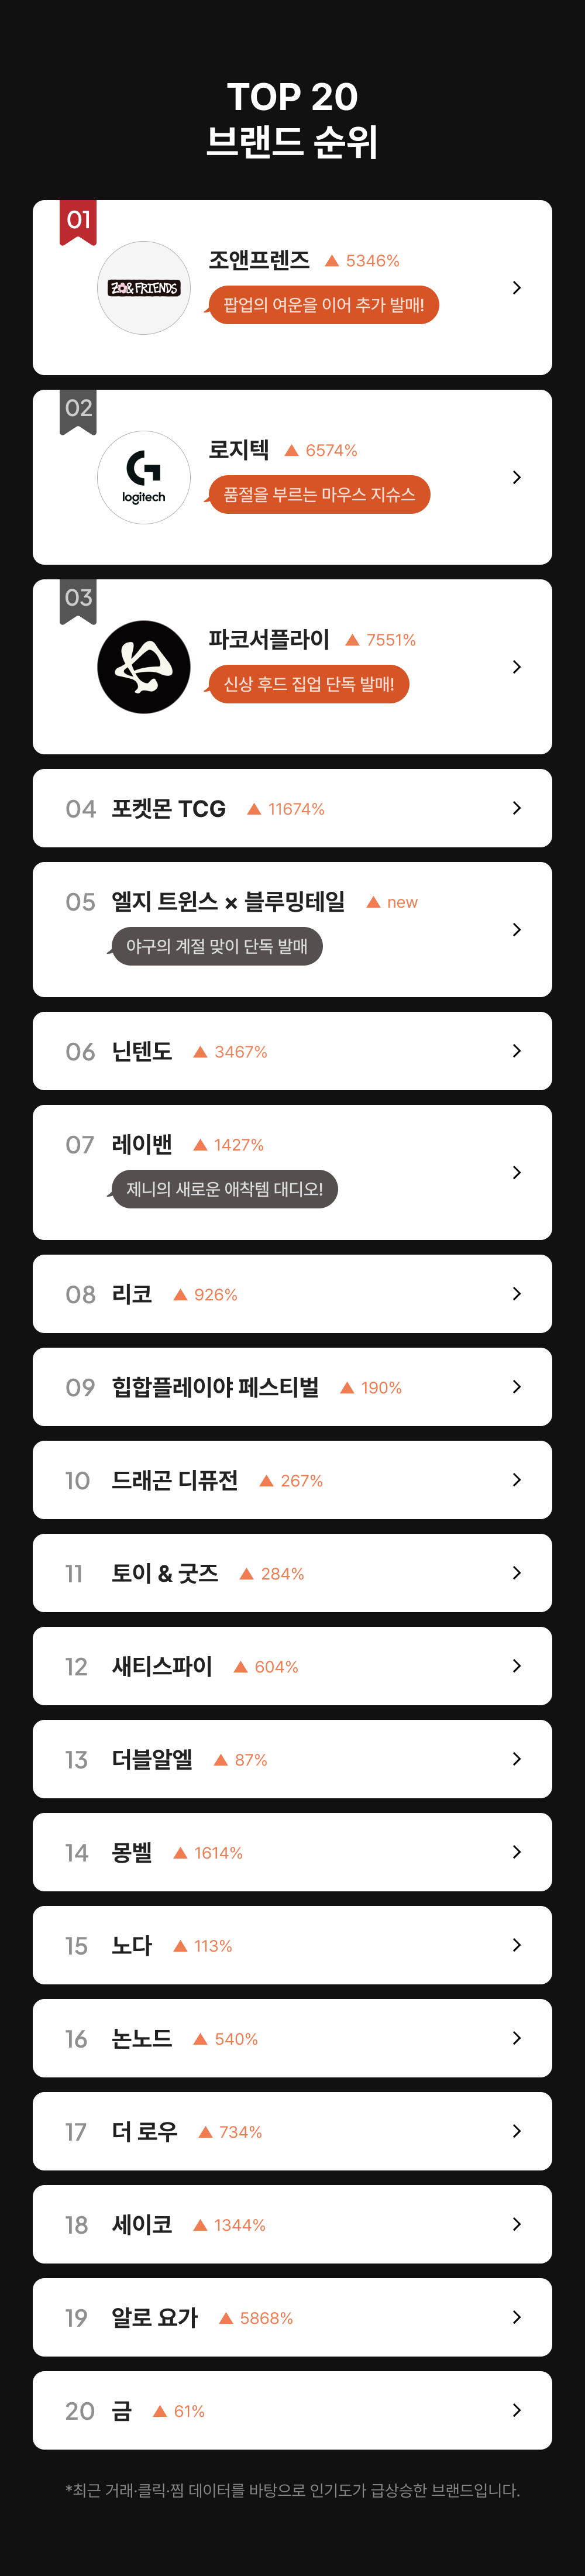Click the Zo&Friends brand logo
The height and width of the screenshot is (2576, 585).
point(143,288)
